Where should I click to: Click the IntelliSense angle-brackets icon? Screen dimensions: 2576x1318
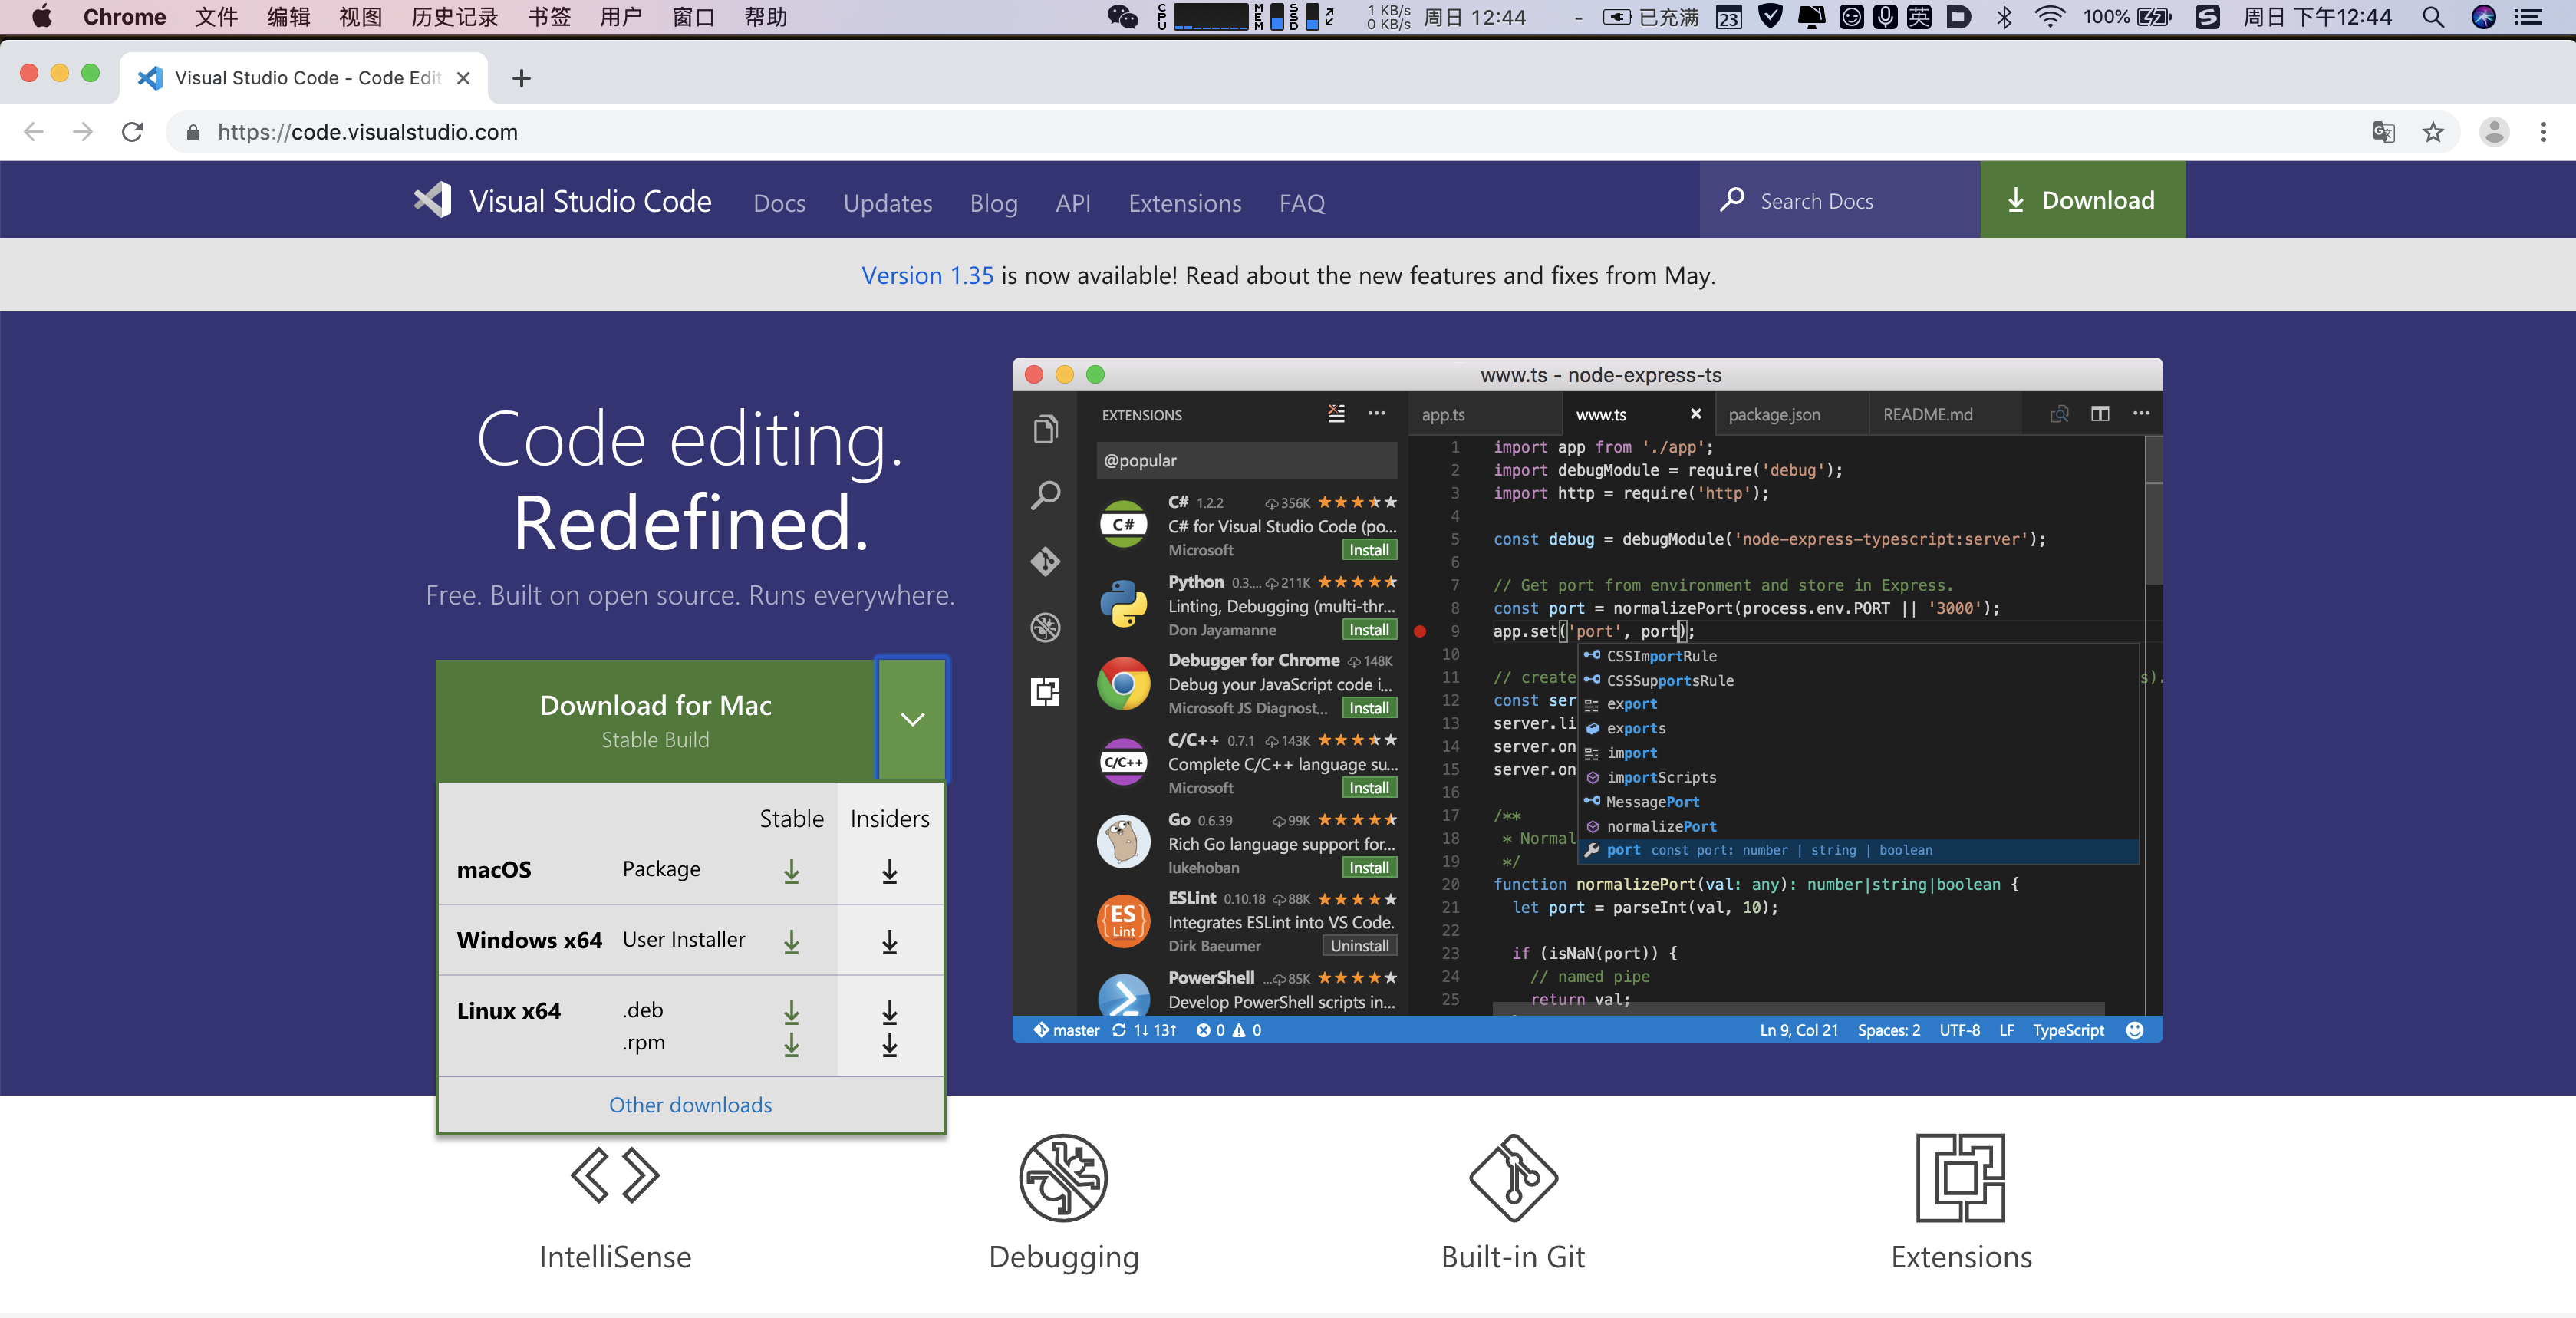(x=615, y=1176)
